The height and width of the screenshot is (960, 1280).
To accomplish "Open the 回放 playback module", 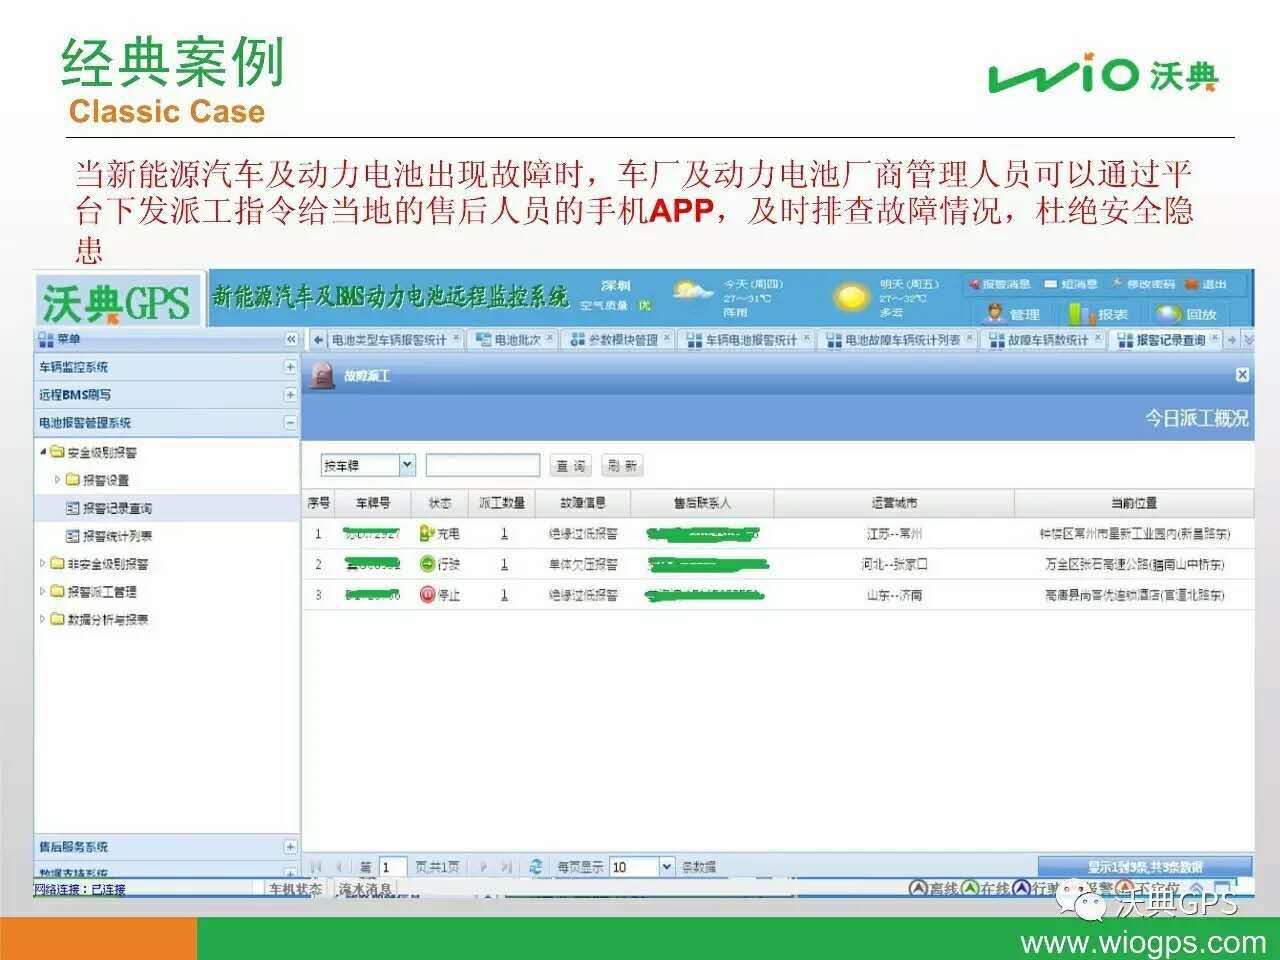I will [x=1185, y=314].
